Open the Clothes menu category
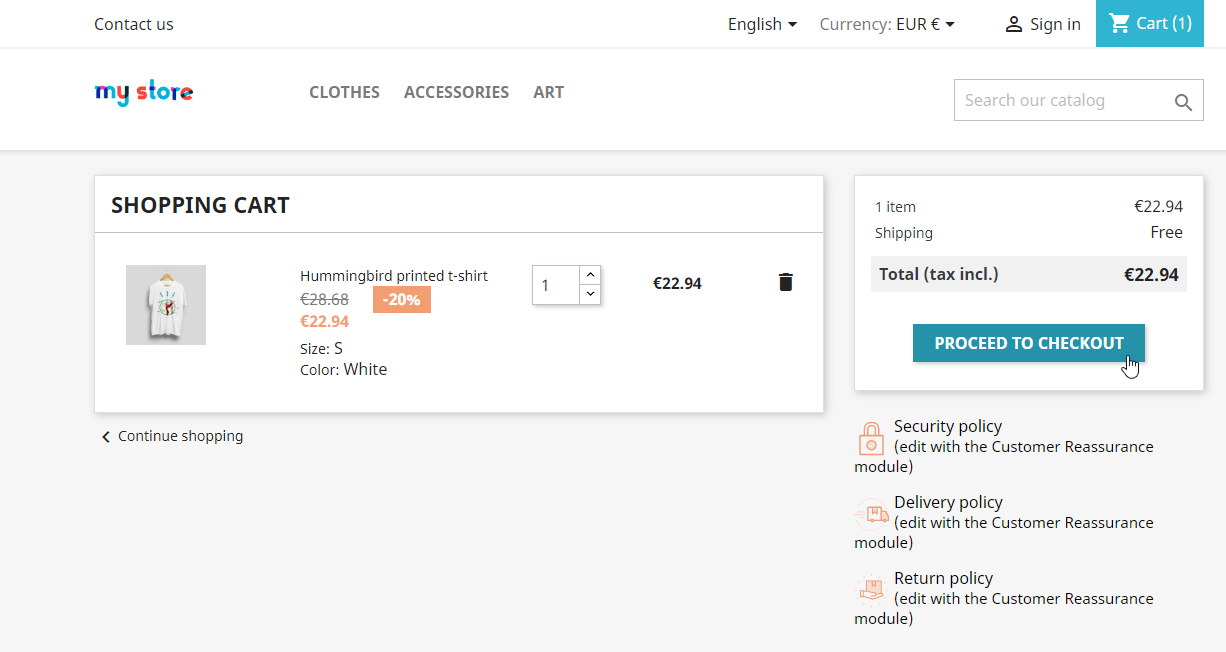 coord(344,92)
